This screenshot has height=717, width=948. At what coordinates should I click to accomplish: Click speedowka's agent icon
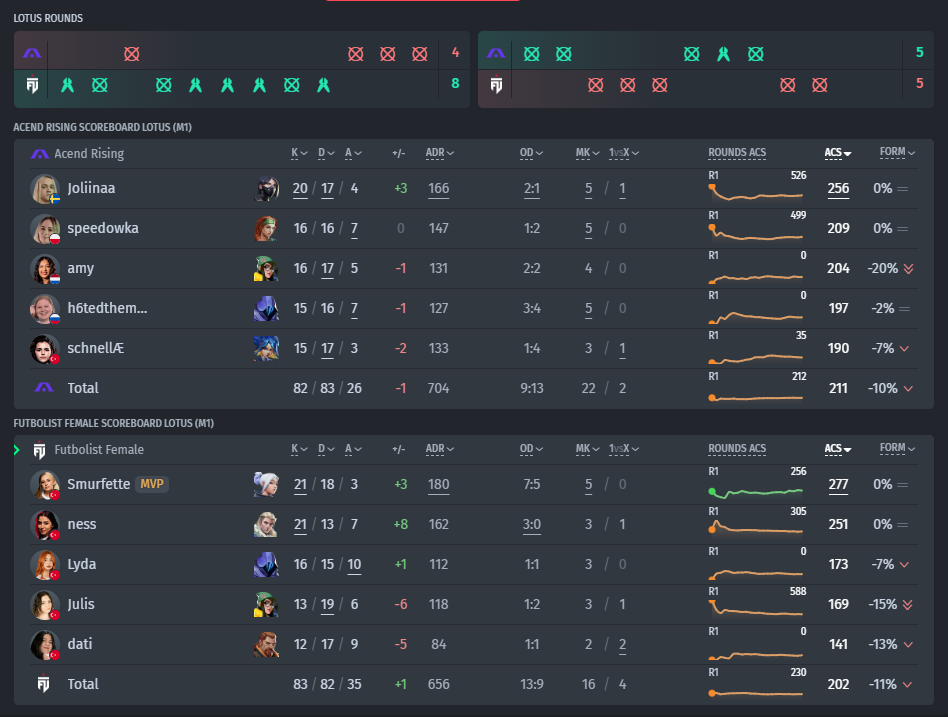click(x=266, y=229)
